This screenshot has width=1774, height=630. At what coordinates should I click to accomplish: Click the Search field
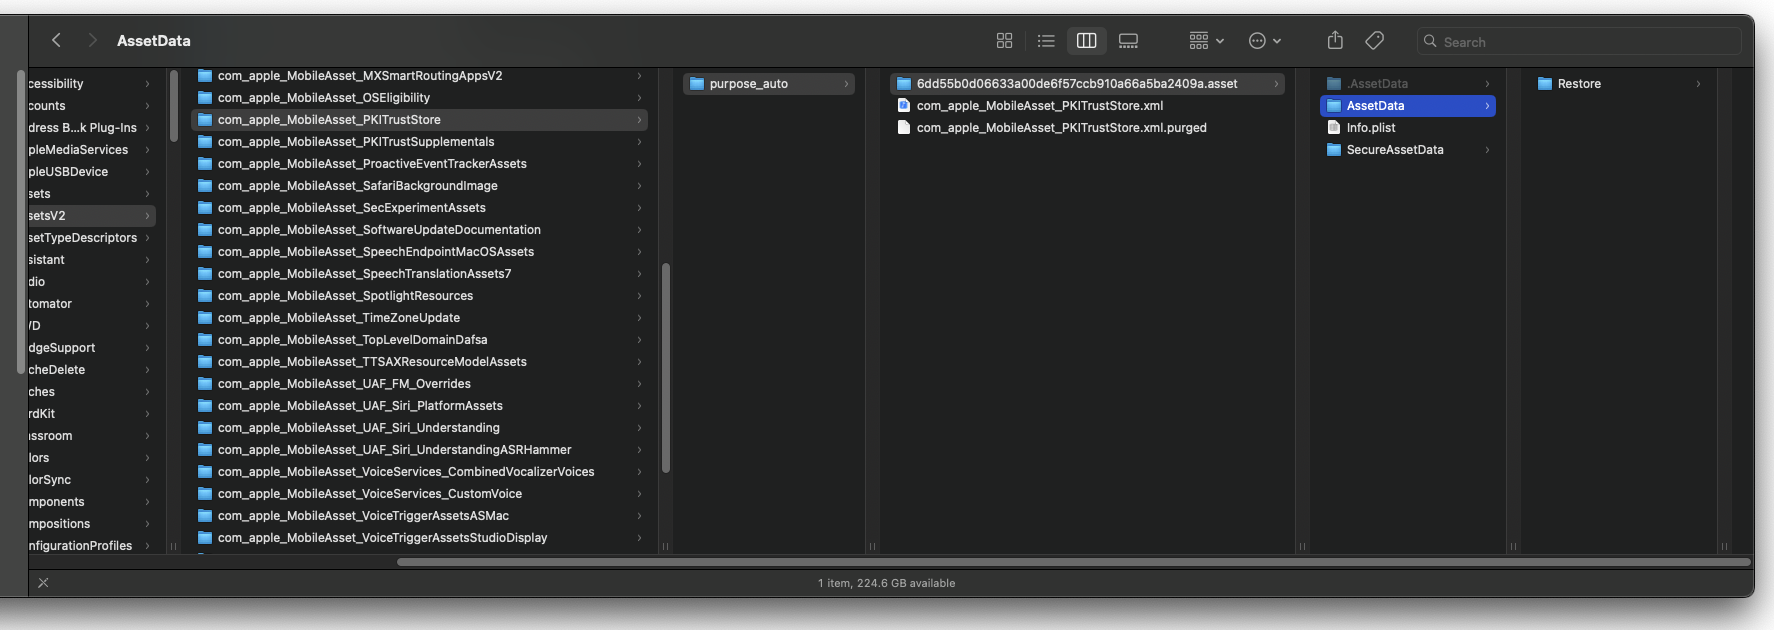click(x=1579, y=42)
